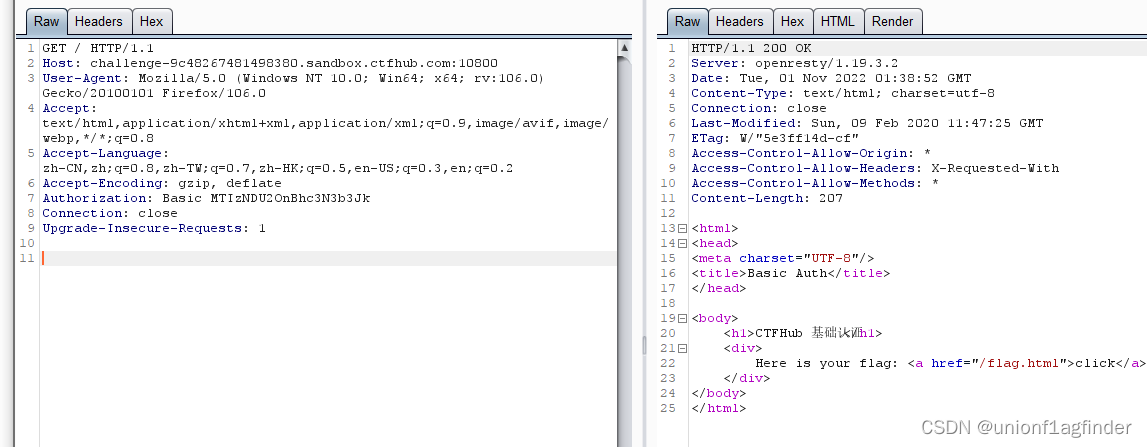Click the /flag.html href text in response
Screen dimensions: 1147x447
click(1020, 364)
